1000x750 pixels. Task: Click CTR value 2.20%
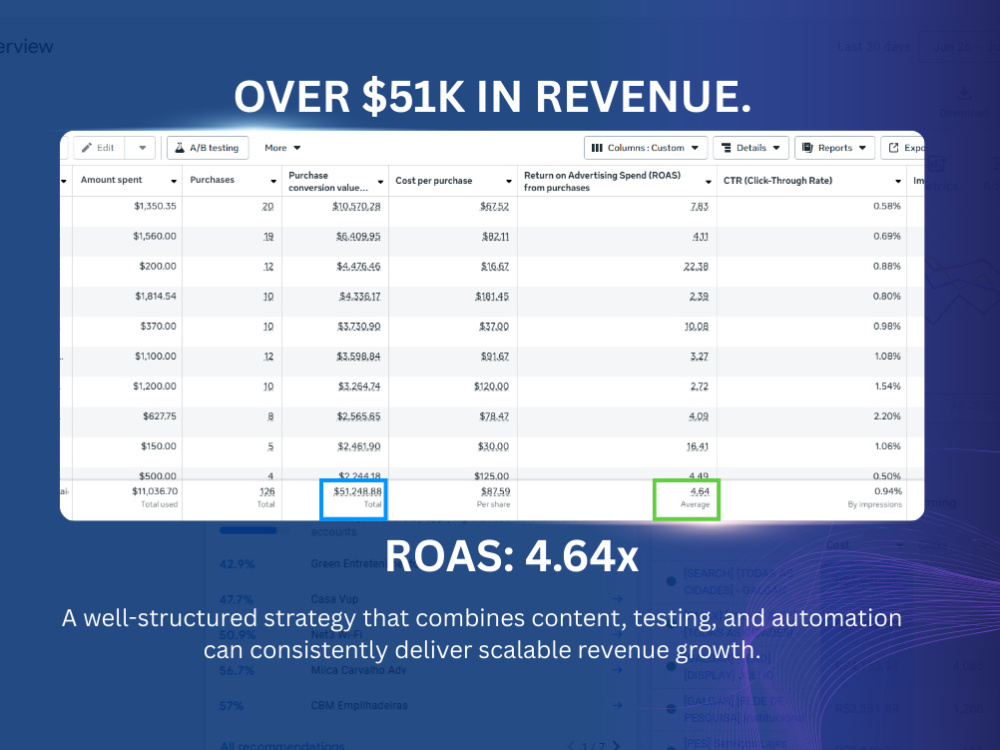pos(886,416)
